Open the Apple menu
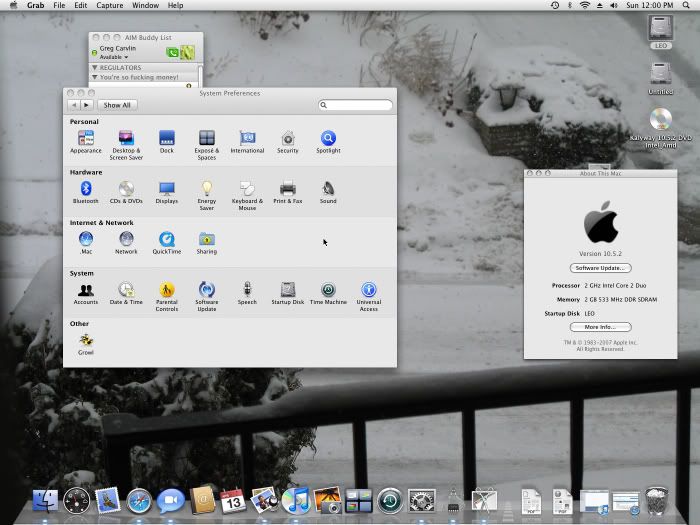Screen dimensions: 700x525 click(13, 5)
